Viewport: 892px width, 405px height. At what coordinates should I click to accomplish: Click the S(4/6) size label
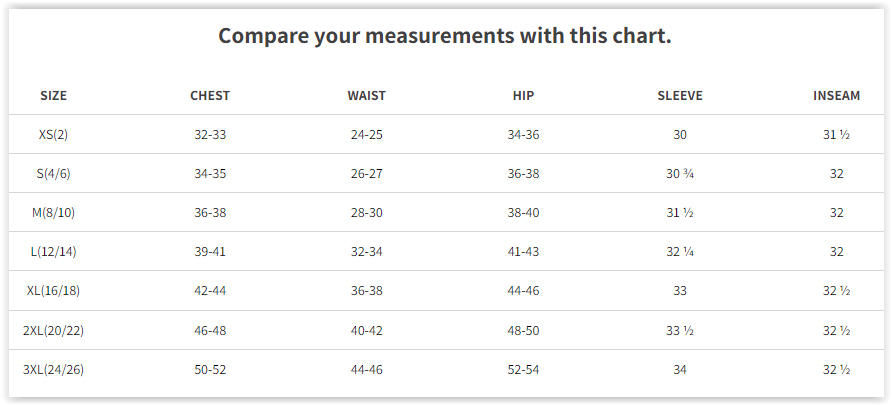point(53,173)
